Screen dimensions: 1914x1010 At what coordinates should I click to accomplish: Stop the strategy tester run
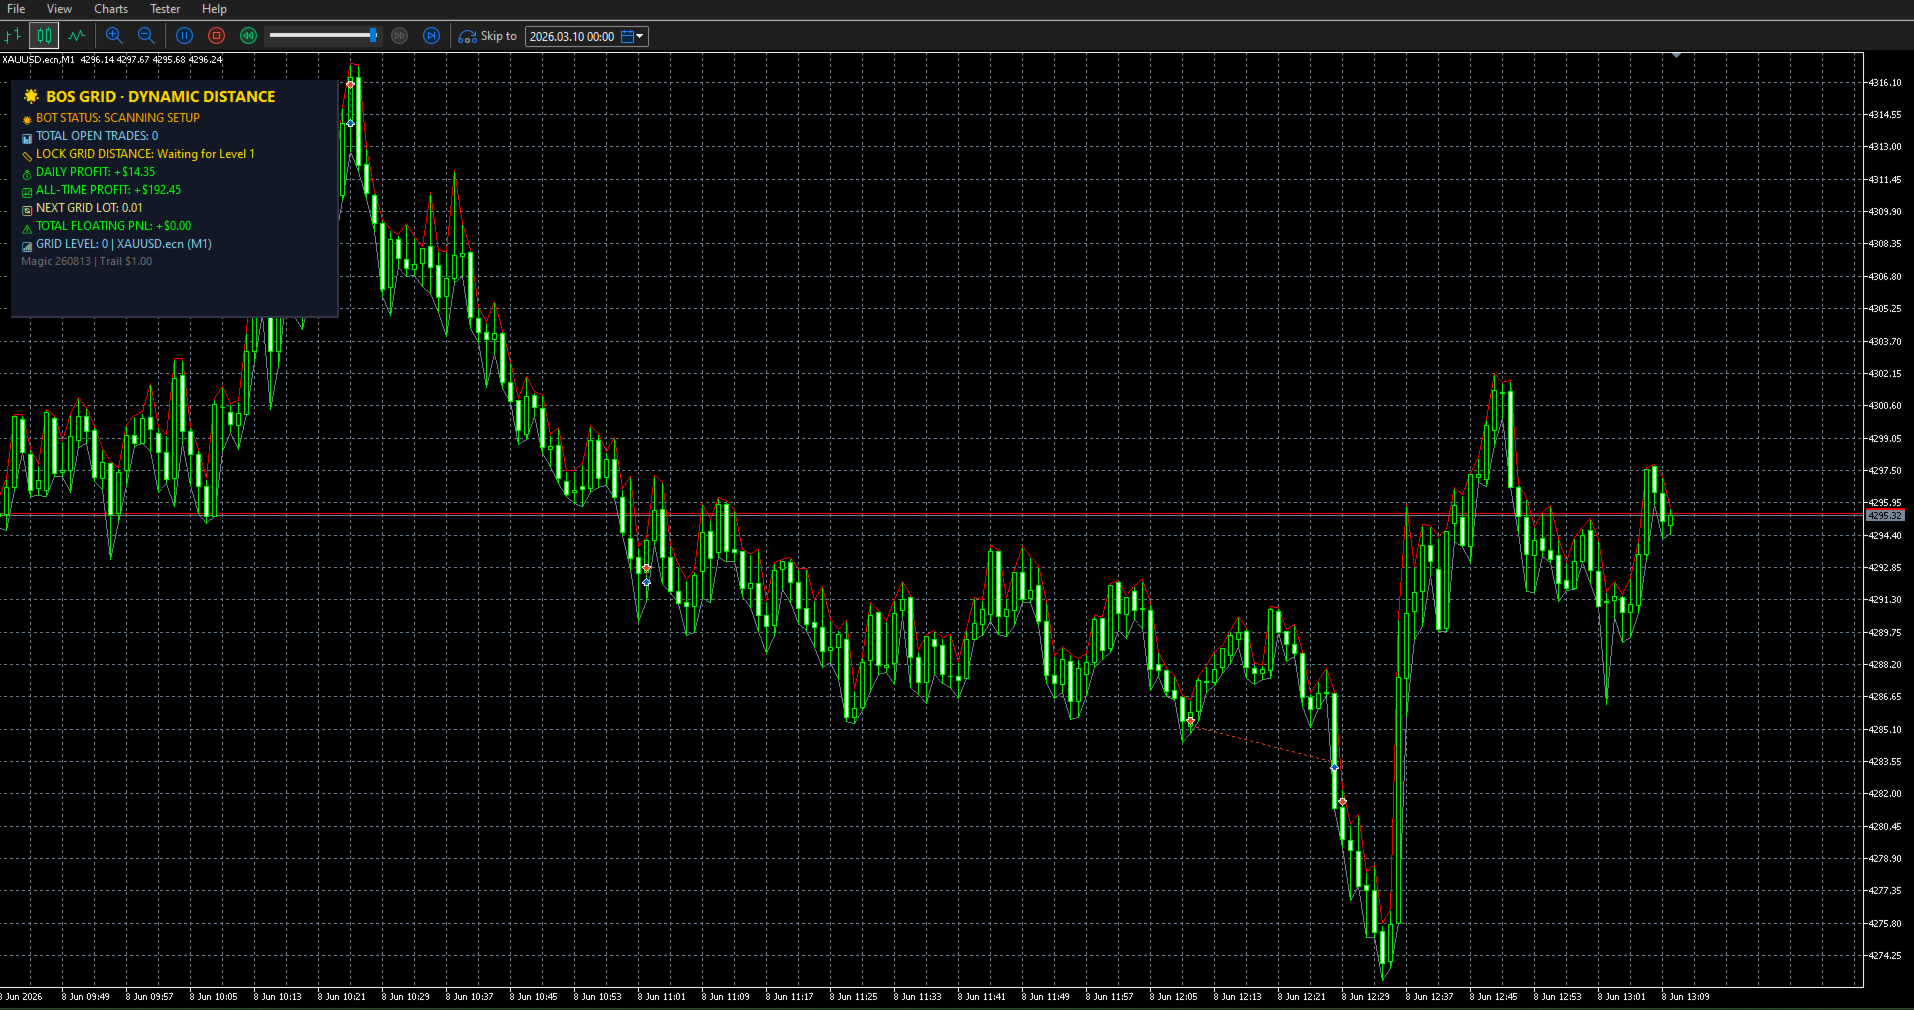point(216,36)
